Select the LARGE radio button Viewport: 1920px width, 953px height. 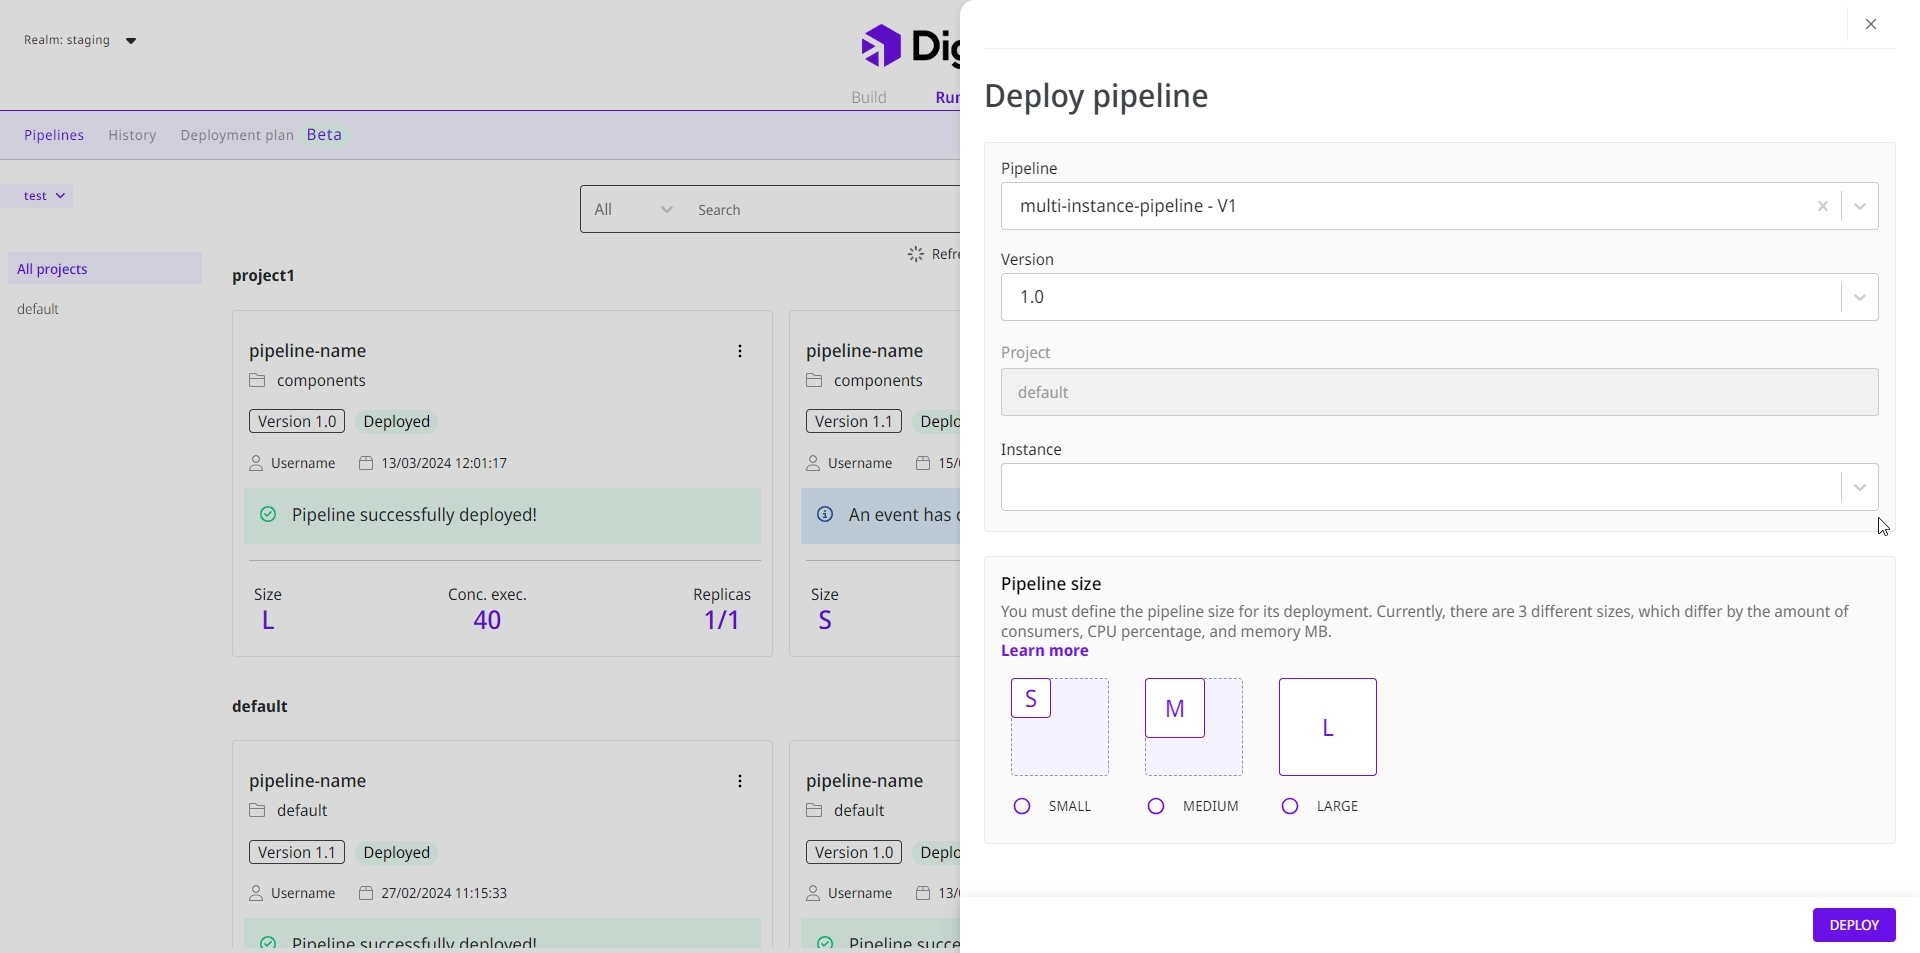coord(1290,806)
